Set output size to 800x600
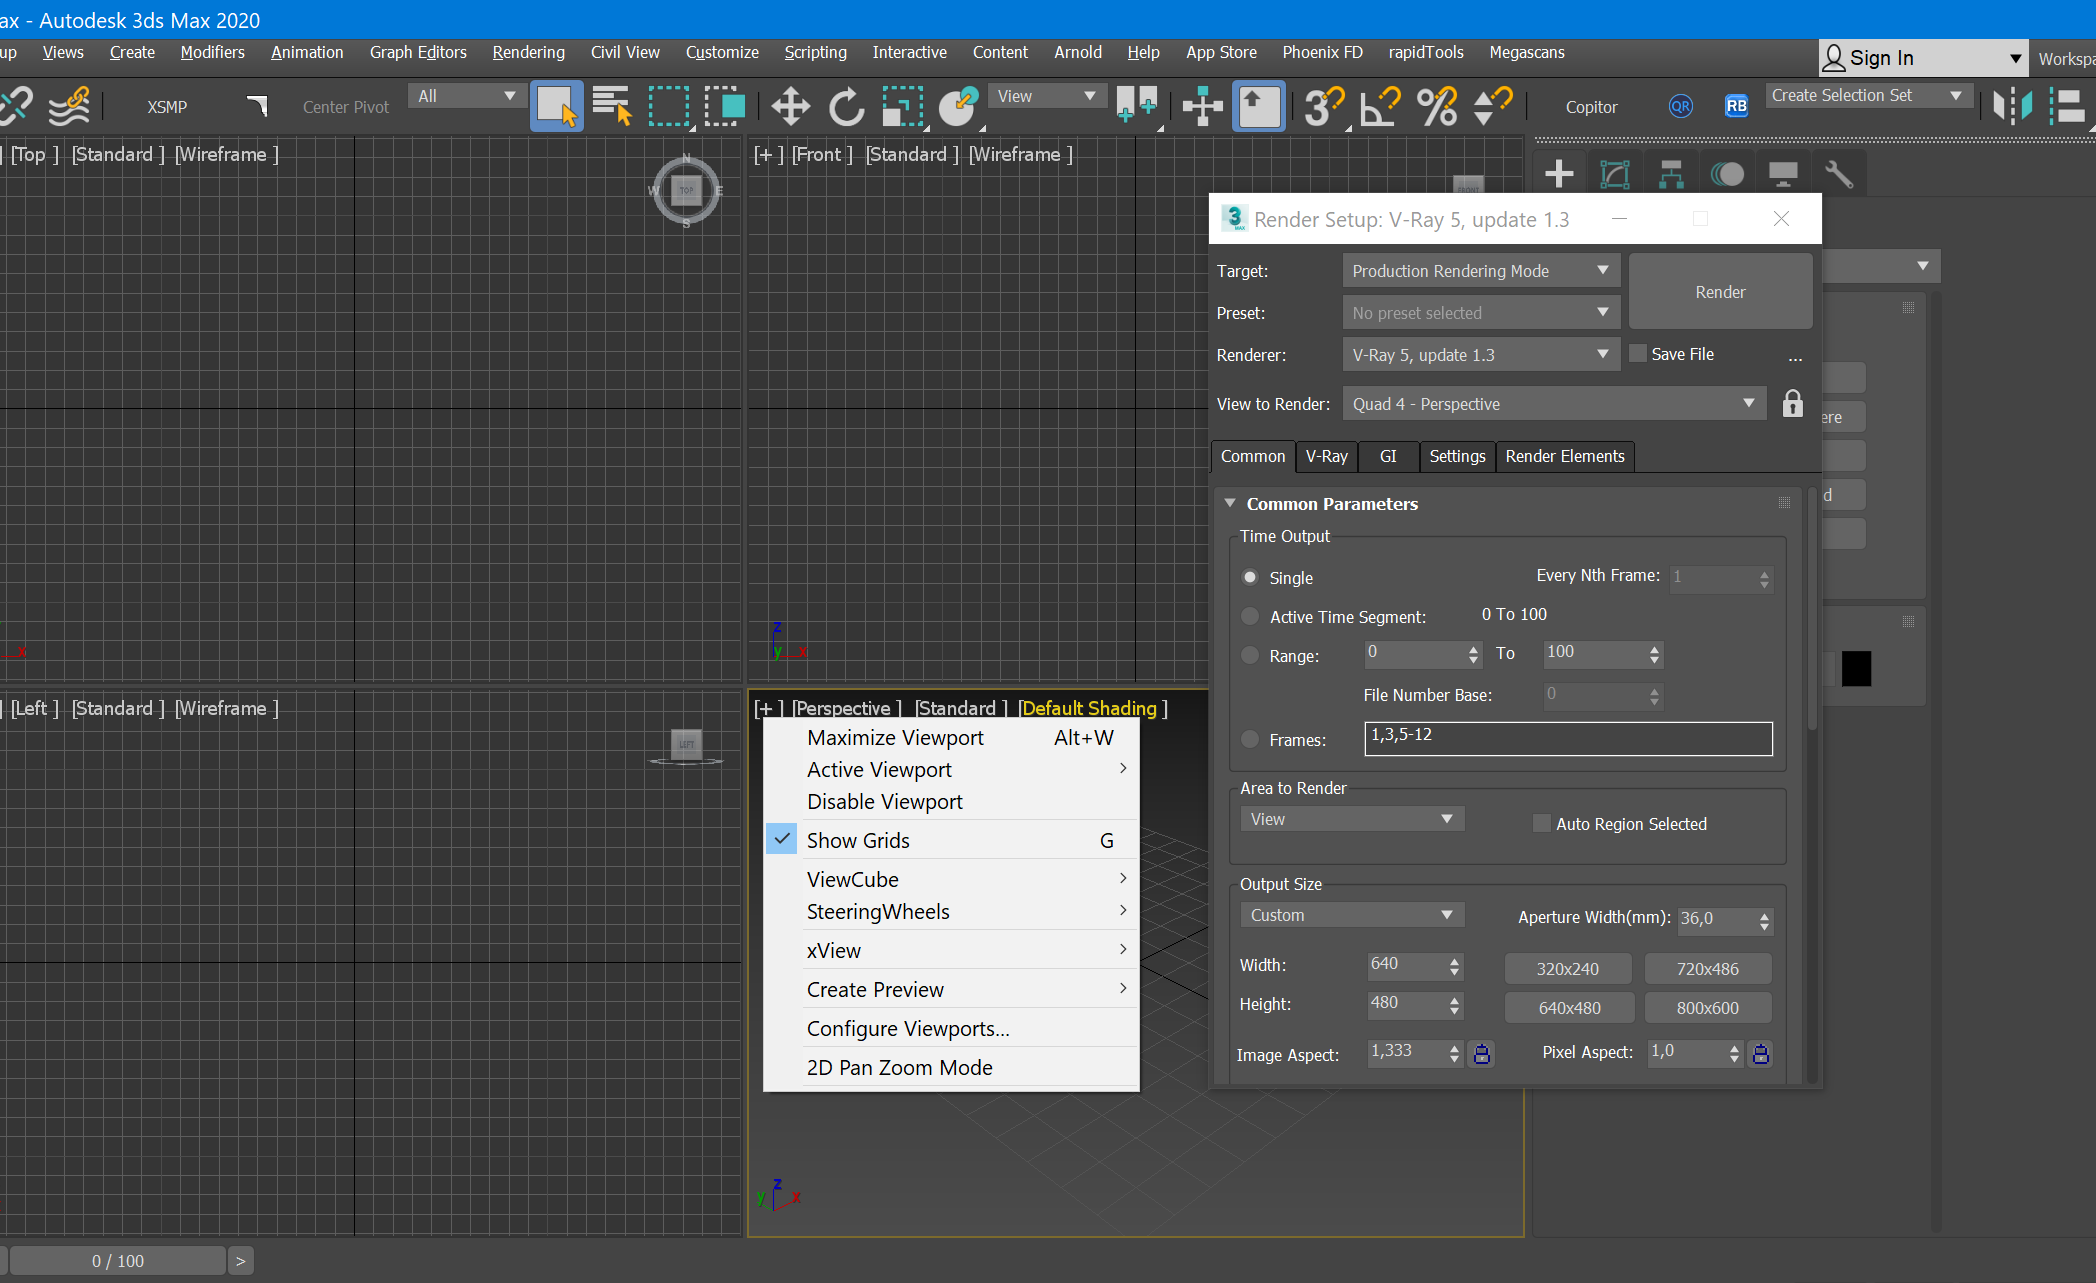The height and width of the screenshot is (1283, 2096). [1708, 1008]
